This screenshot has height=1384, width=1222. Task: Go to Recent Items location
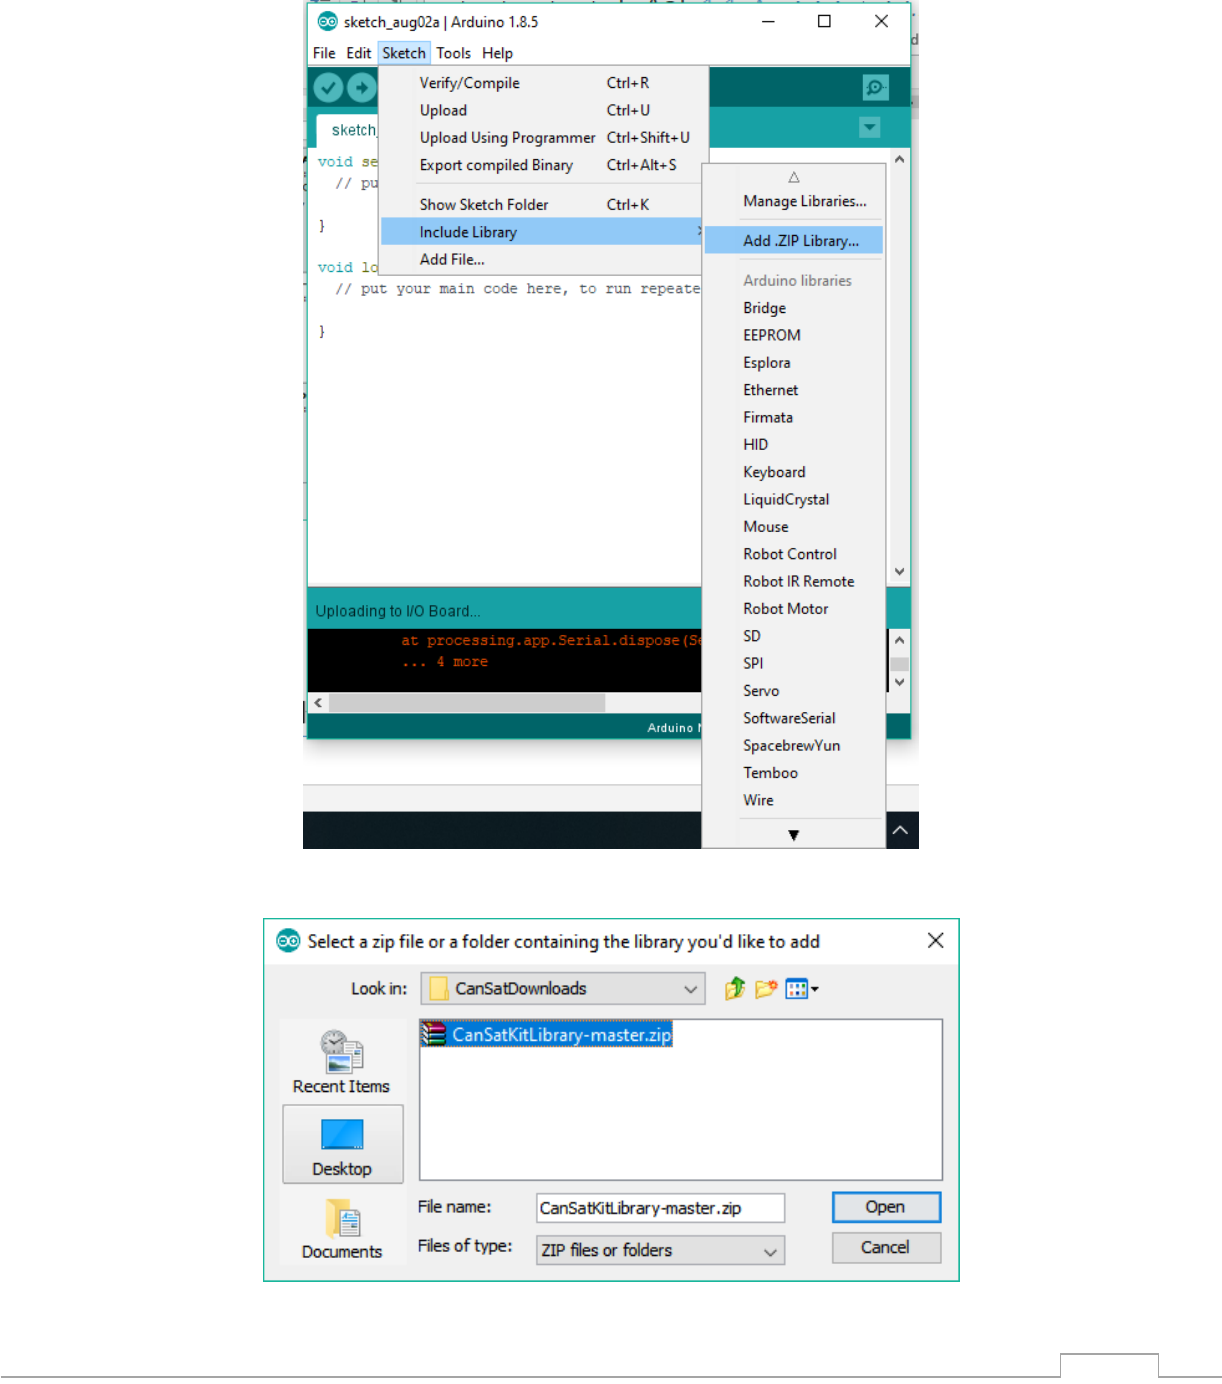click(341, 1062)
